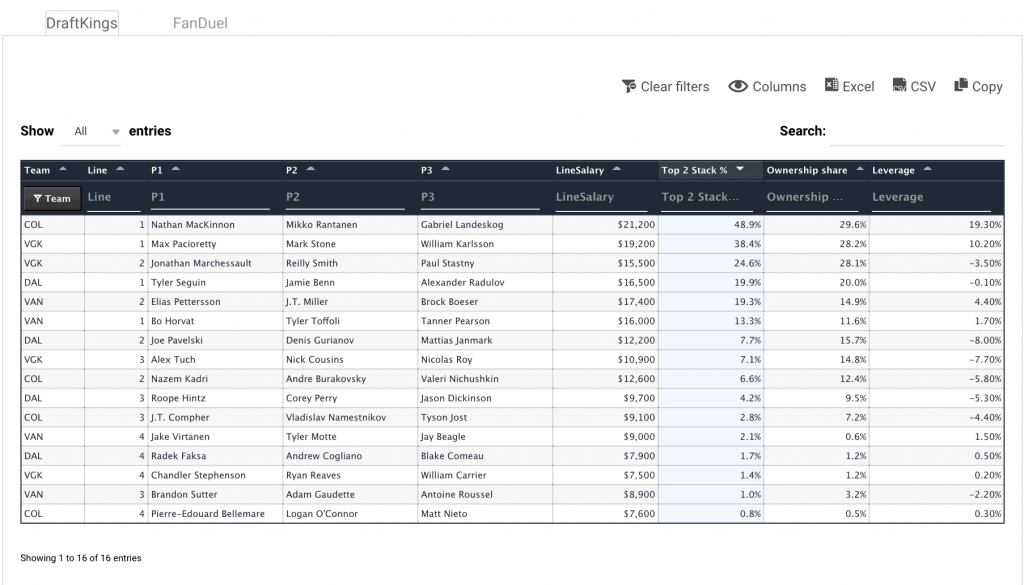The height and width of the screenshot is (585, 1024).
Task: Click the $21,200 salary cell
Action: 605,225
